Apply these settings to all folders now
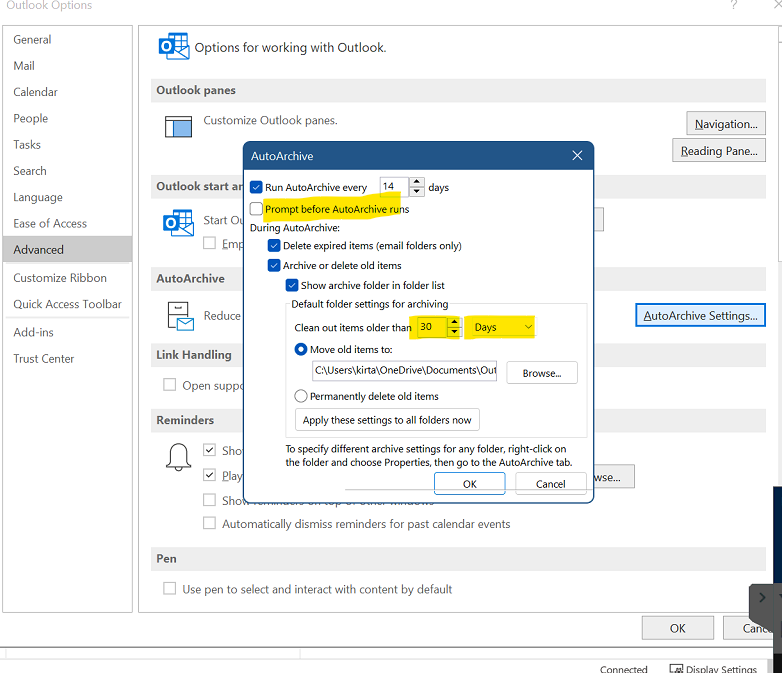The image size is (782, 673). (x=387, y=420)
